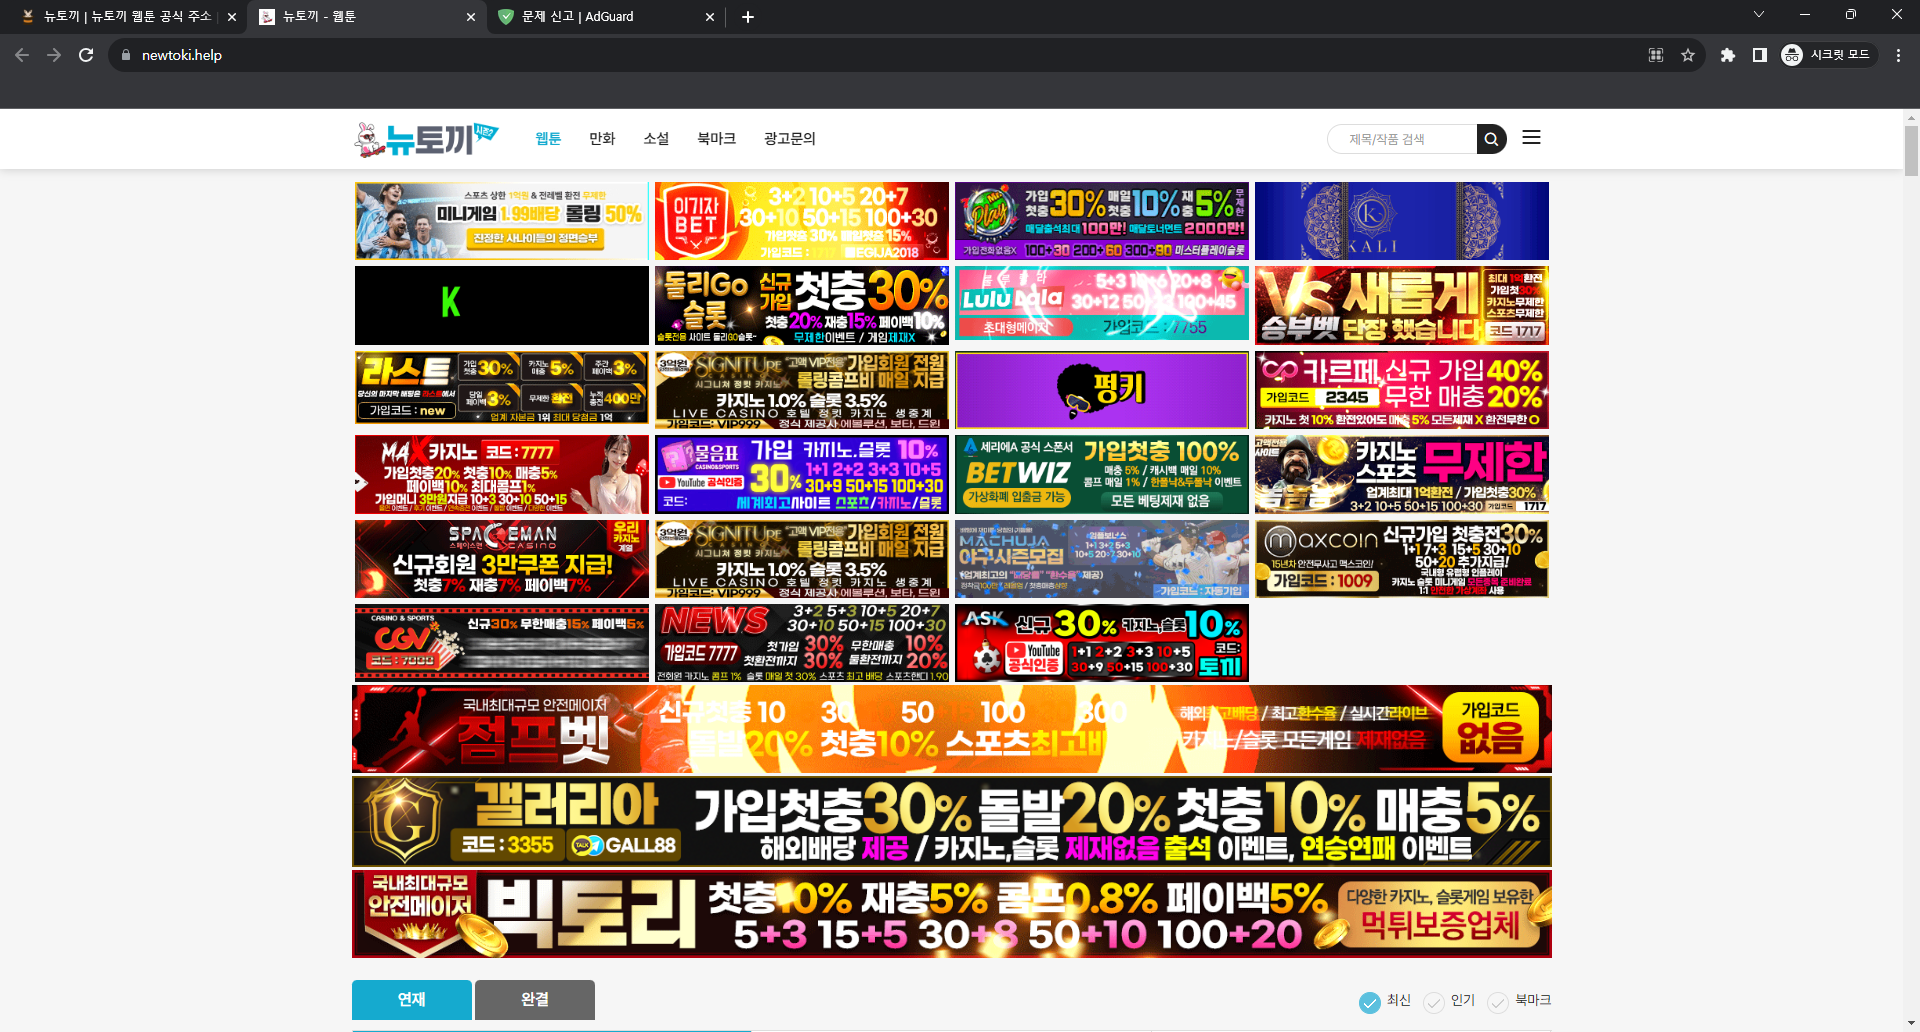Click the purple 펑키 banner
1920x1032 pixels.
1101,390
